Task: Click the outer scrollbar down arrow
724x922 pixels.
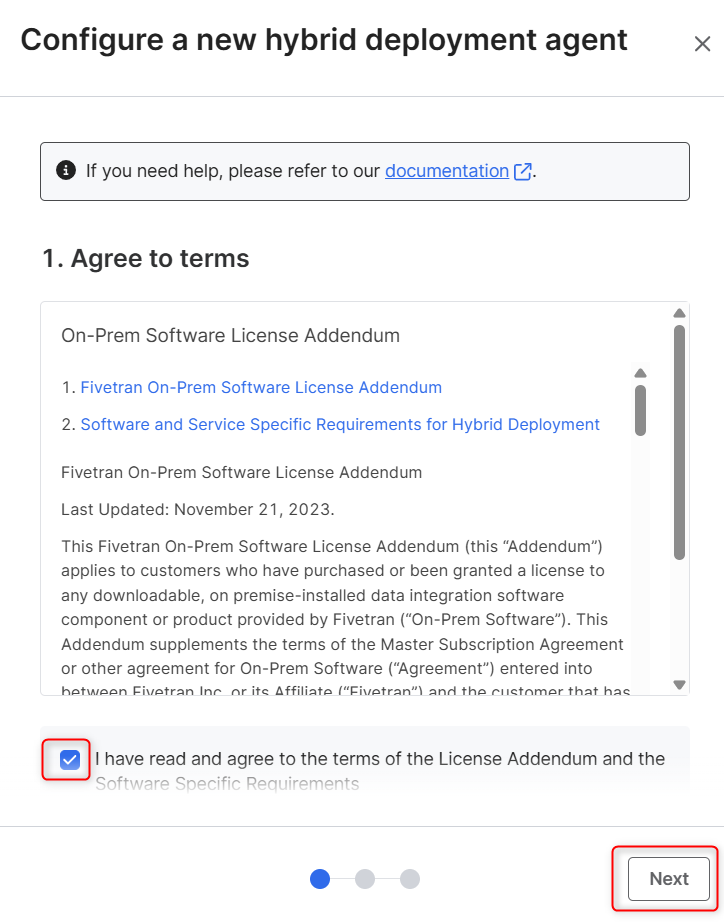Action: 679,684
